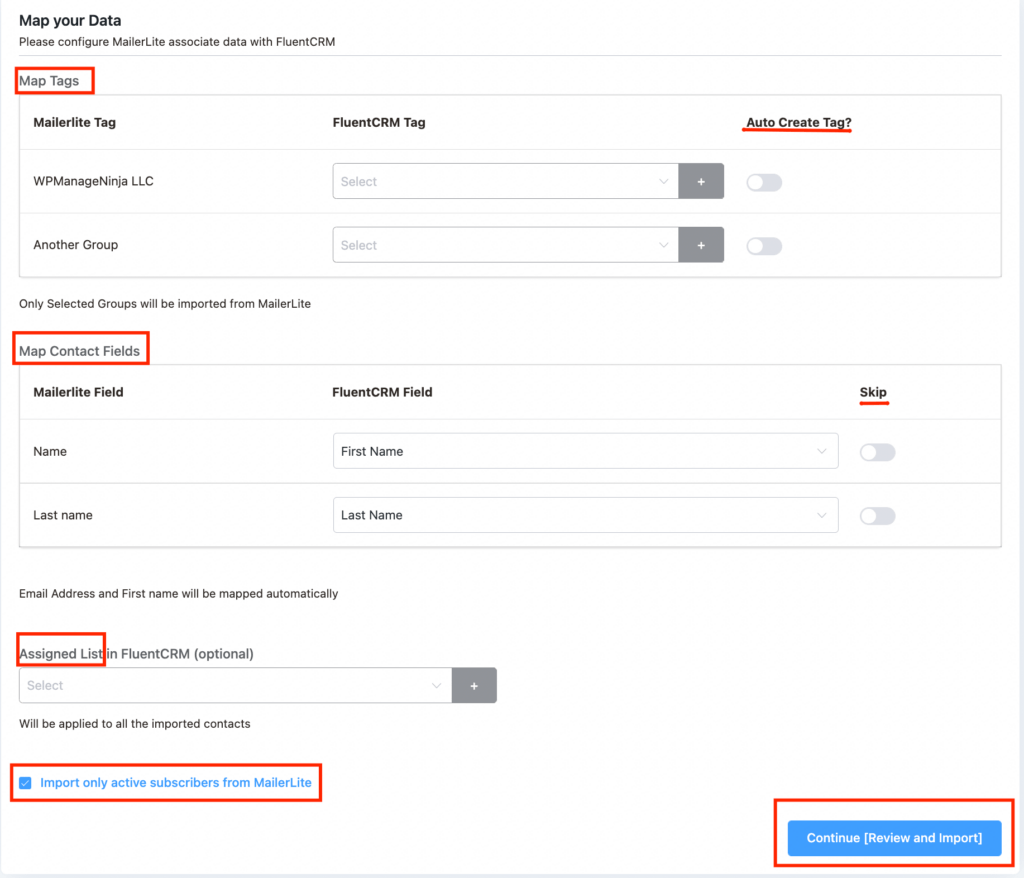Toggle Skip for the Last name field
This screenshot has height=878, width=1024.
coord(877,515)
